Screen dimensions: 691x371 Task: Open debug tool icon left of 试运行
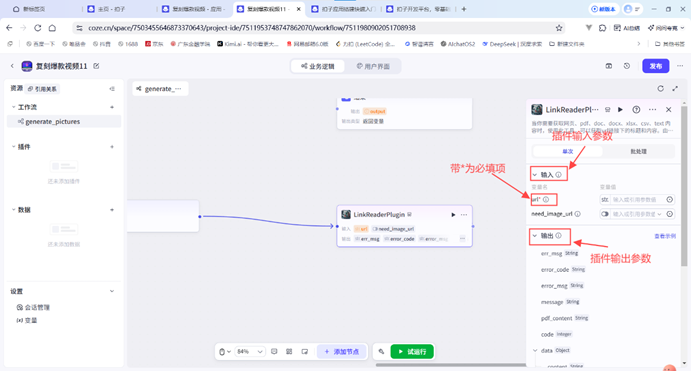coord(381,352)
